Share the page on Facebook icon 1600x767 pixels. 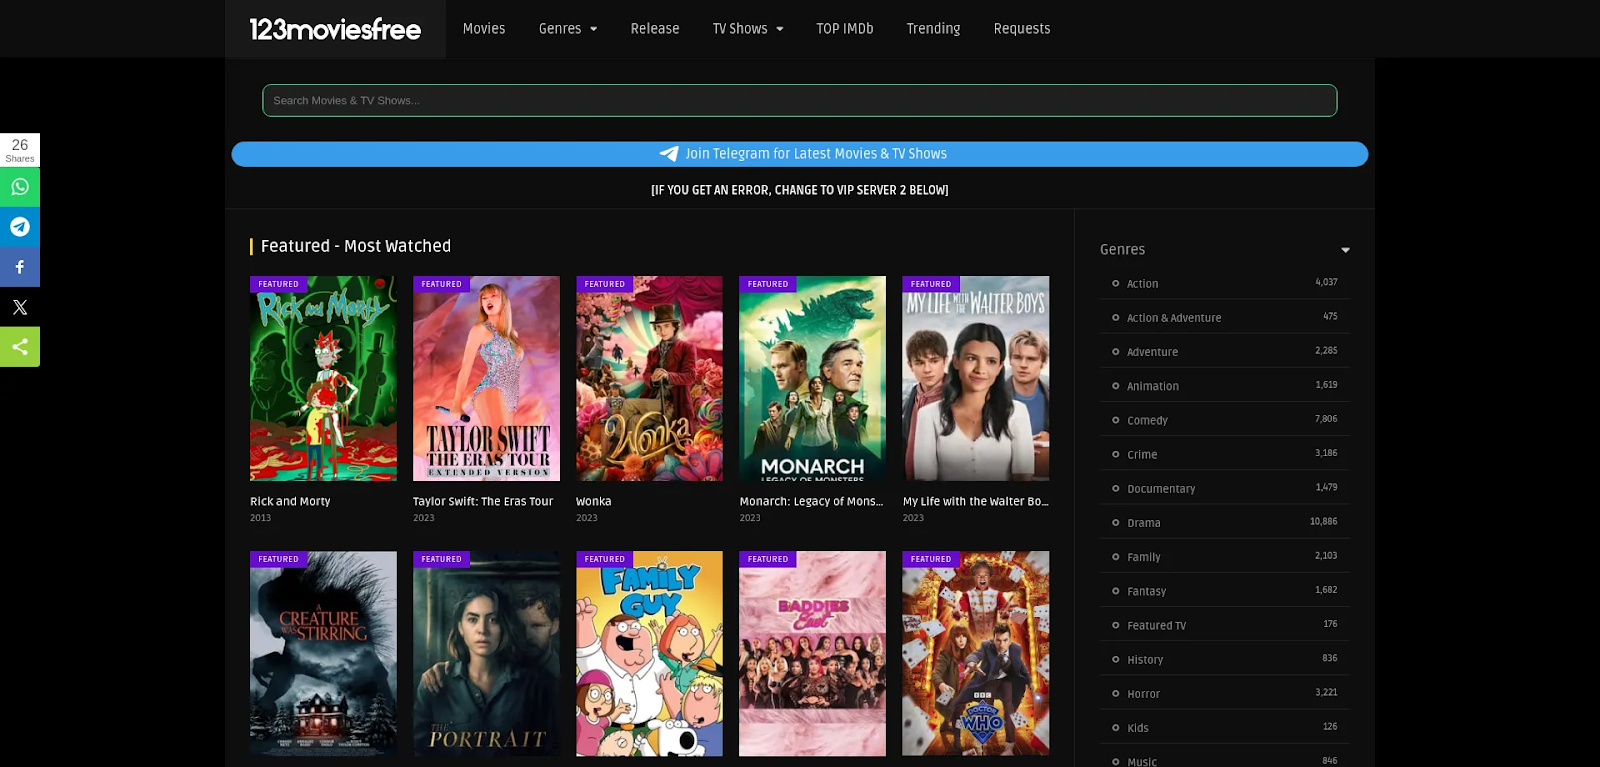(20, 267)
